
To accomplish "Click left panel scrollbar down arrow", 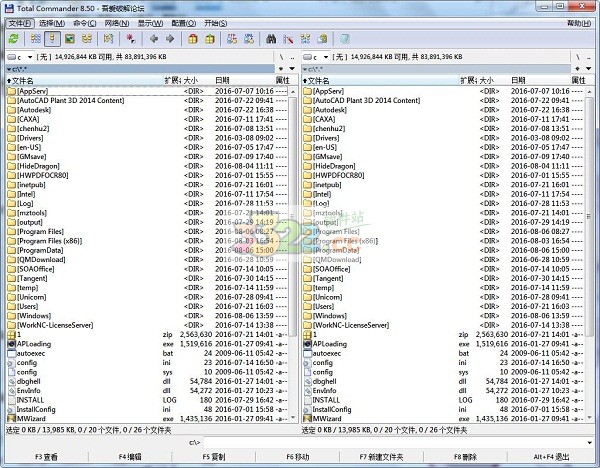I will 293,418.
